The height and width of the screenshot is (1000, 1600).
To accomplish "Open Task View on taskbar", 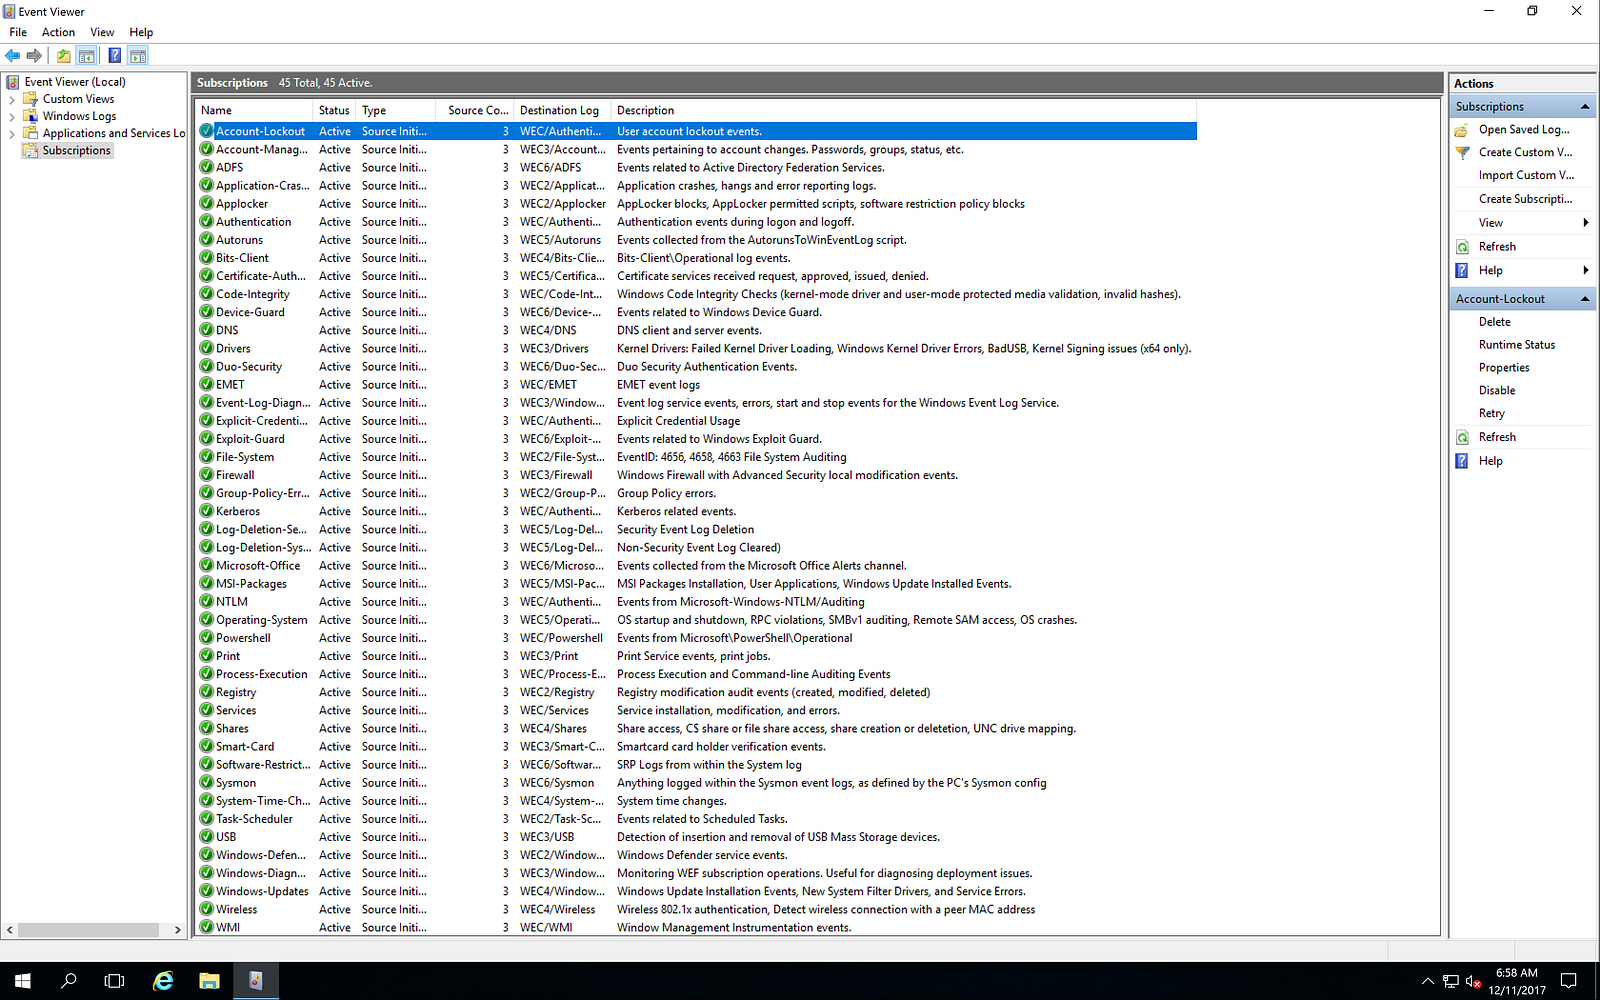I will [x=115, y=981].
